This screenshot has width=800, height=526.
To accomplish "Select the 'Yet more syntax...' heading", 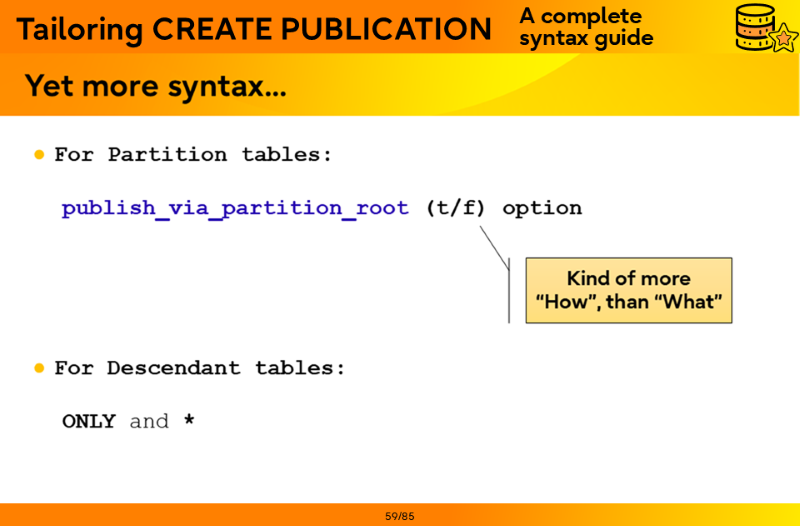I will [155, 85].
